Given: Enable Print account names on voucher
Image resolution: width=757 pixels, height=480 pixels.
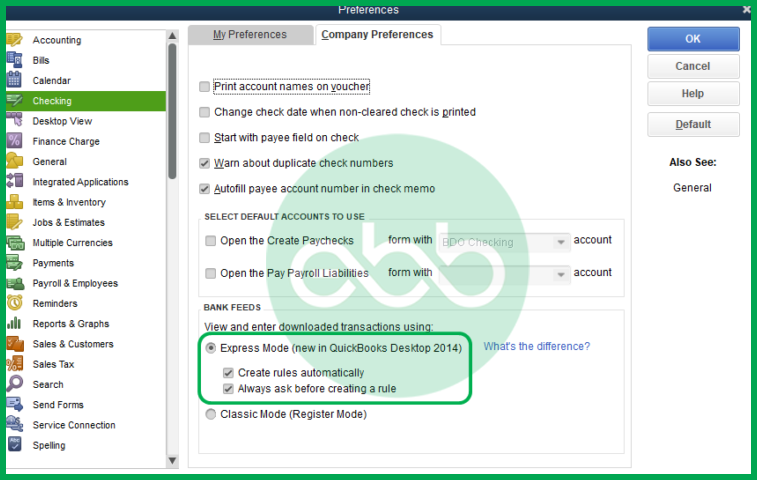Looking at the screenshot, I should point(204,86).
